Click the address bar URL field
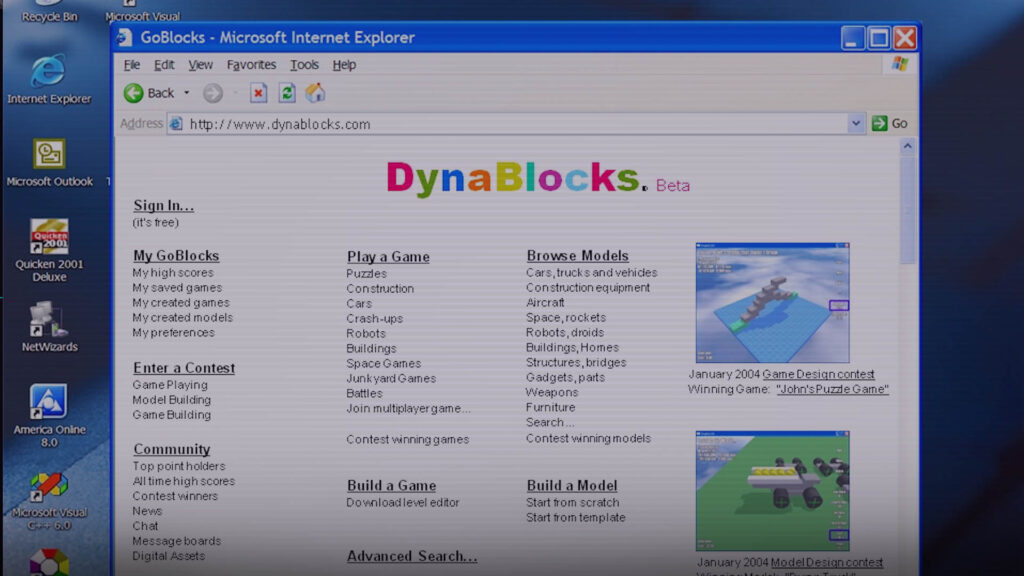This screenshot has height=576, width=1024. coord(516,123)
